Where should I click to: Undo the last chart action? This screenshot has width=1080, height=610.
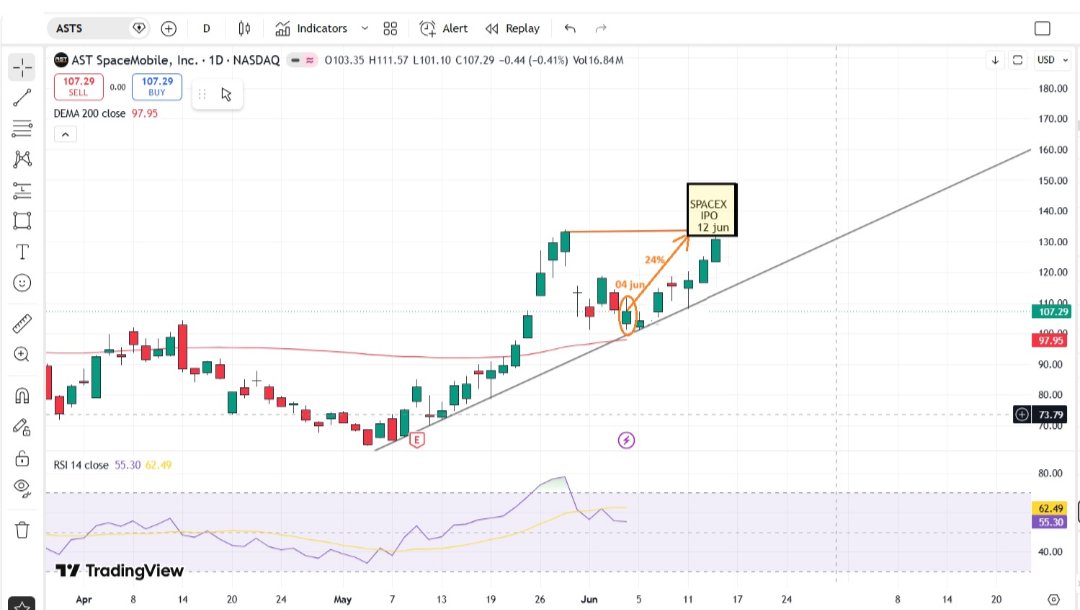(x=570, y=28)
